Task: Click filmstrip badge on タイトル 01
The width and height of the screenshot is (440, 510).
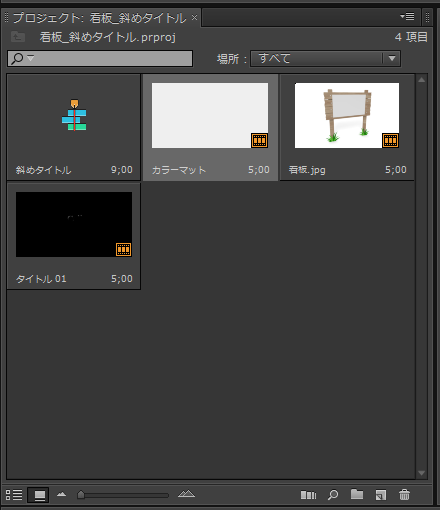Action: (x=124, y=249)
